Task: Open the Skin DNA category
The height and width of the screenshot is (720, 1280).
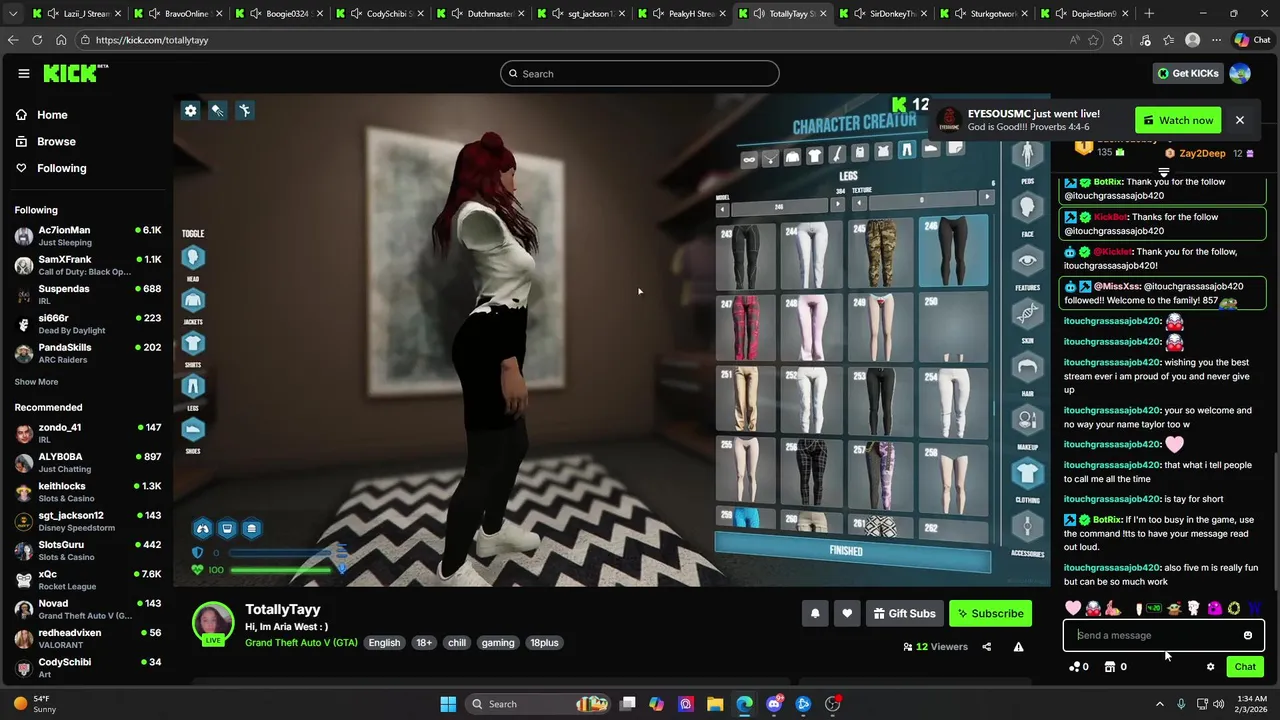Action: [x=1027, y=315]
